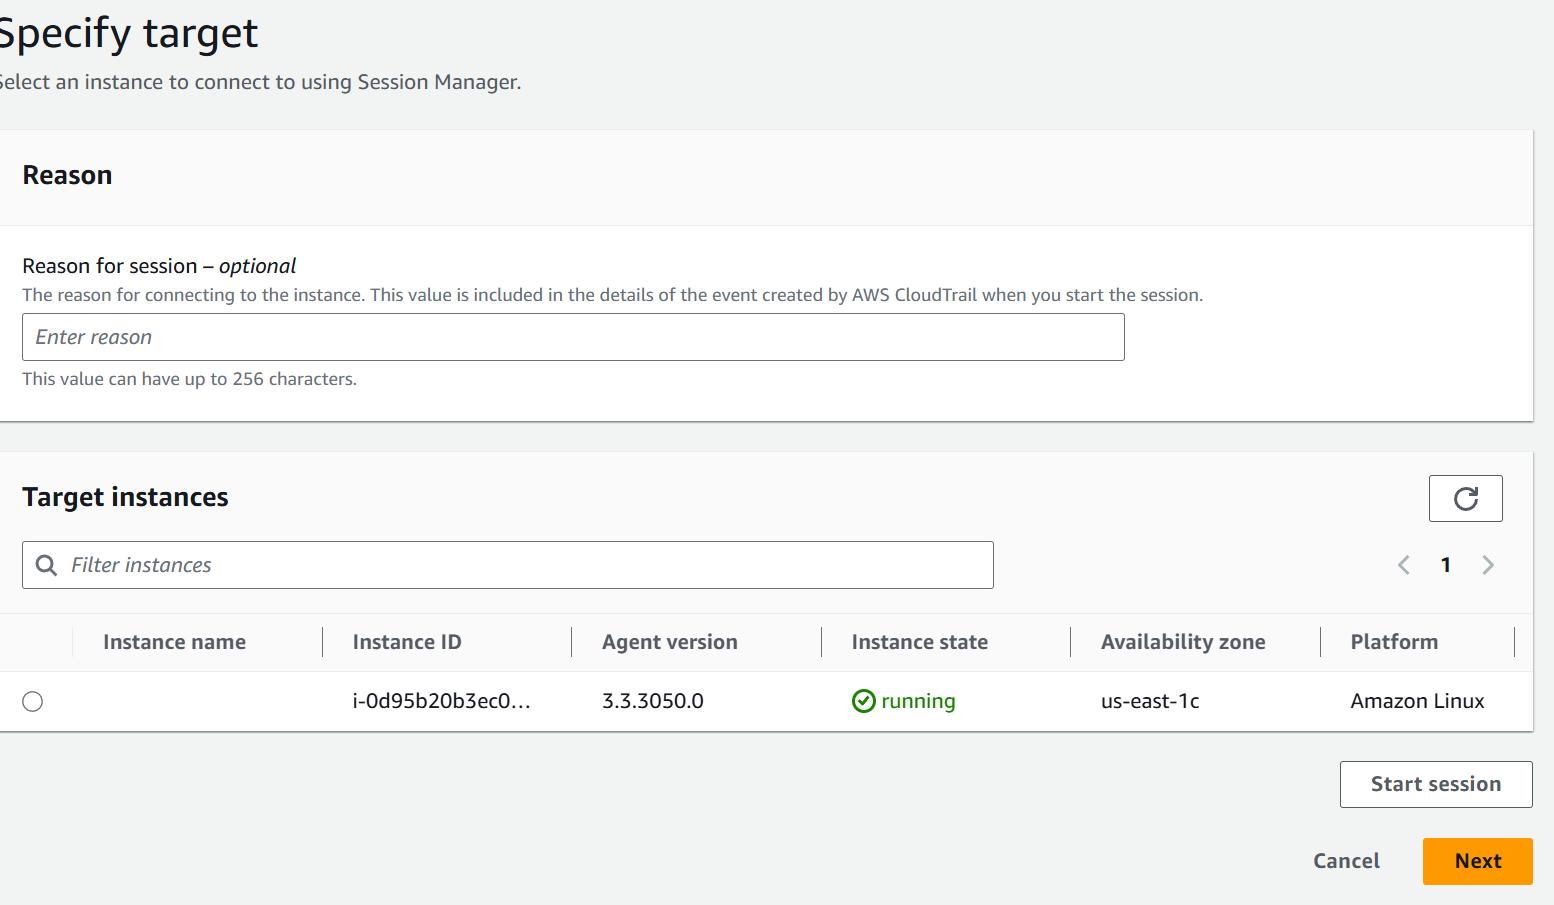Click the Agent version column header
The width and height of the screenshot is (1554, 905).
[x=669, y=642]
